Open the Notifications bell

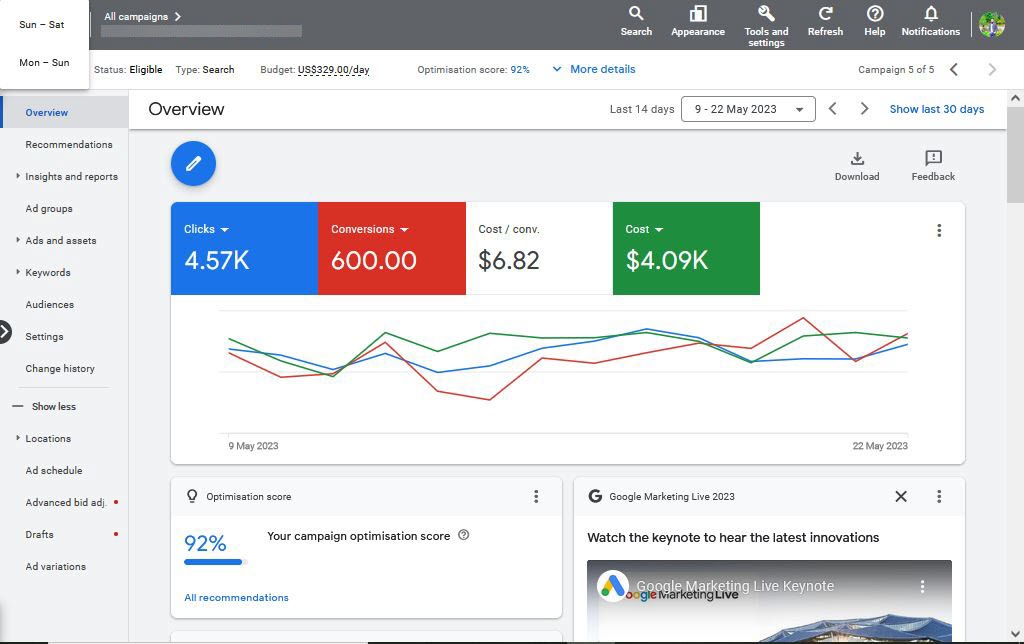click(x=931, y=22)
